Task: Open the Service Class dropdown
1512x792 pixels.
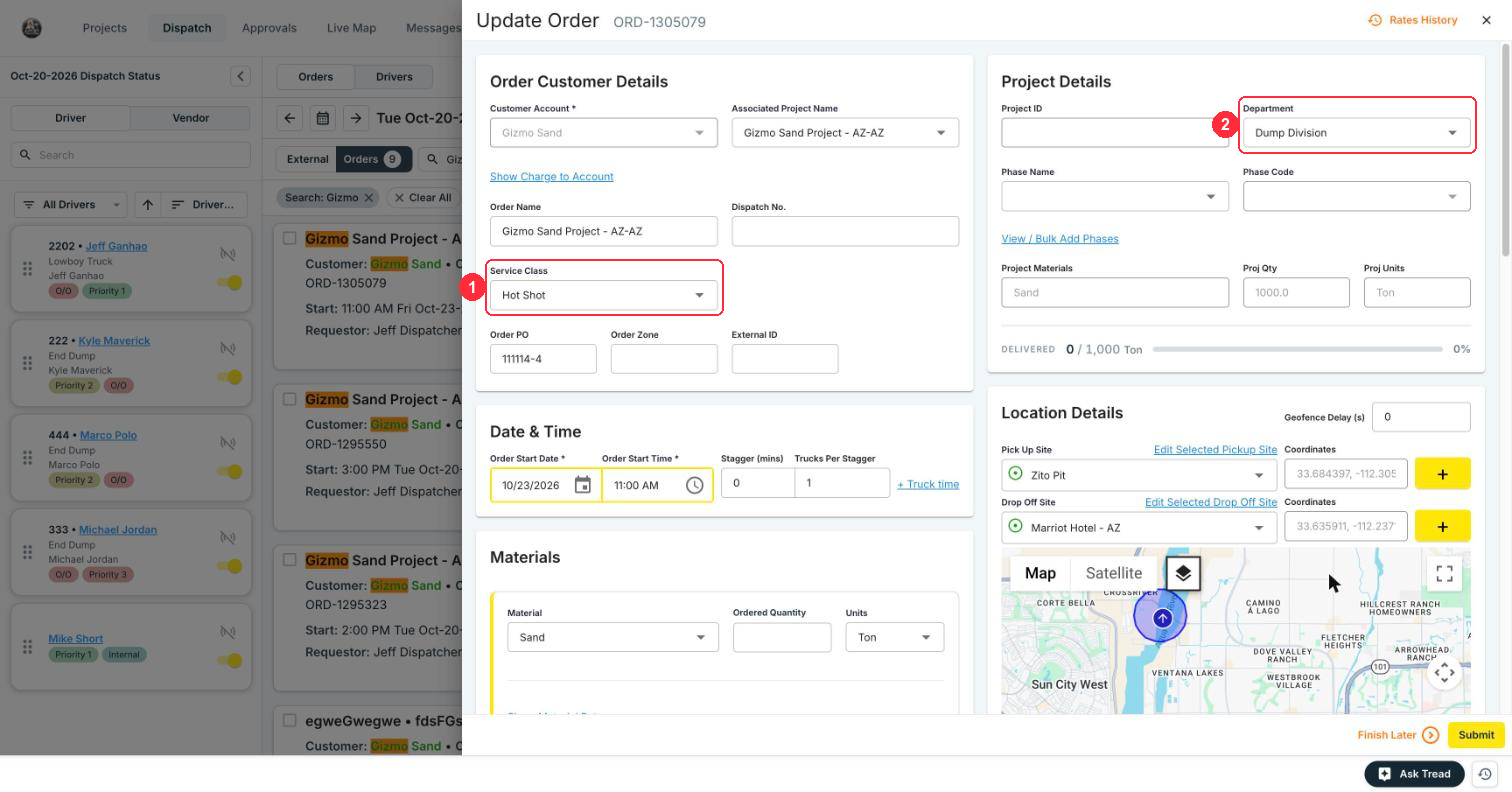Action: (x=603, y=295)
